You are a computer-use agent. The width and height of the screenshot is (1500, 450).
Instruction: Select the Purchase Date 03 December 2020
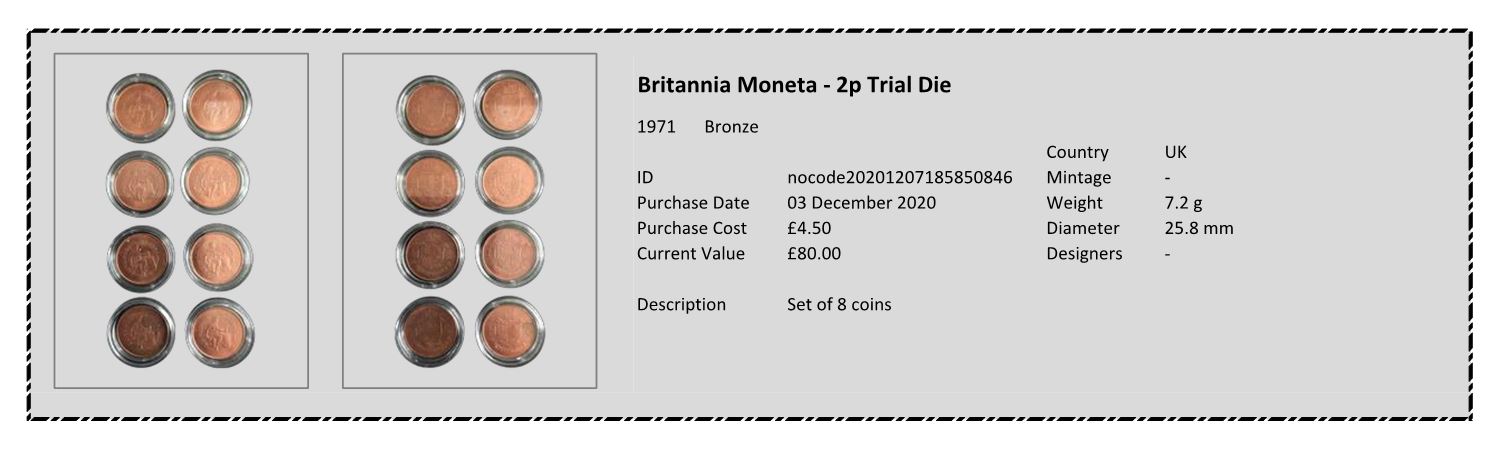pos(862,203)
